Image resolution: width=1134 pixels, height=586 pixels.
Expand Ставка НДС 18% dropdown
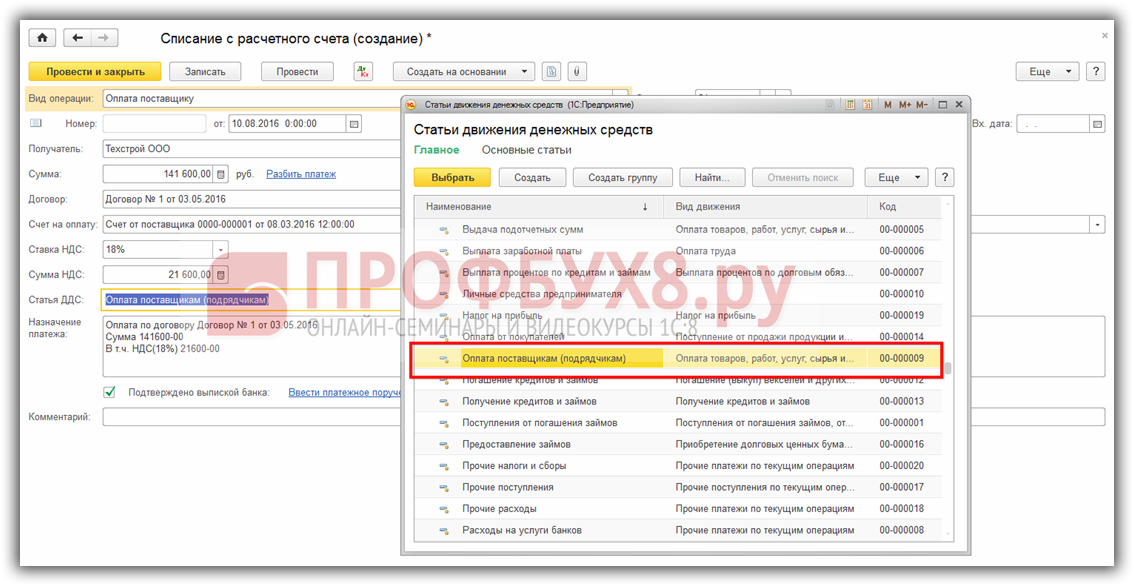221,250
